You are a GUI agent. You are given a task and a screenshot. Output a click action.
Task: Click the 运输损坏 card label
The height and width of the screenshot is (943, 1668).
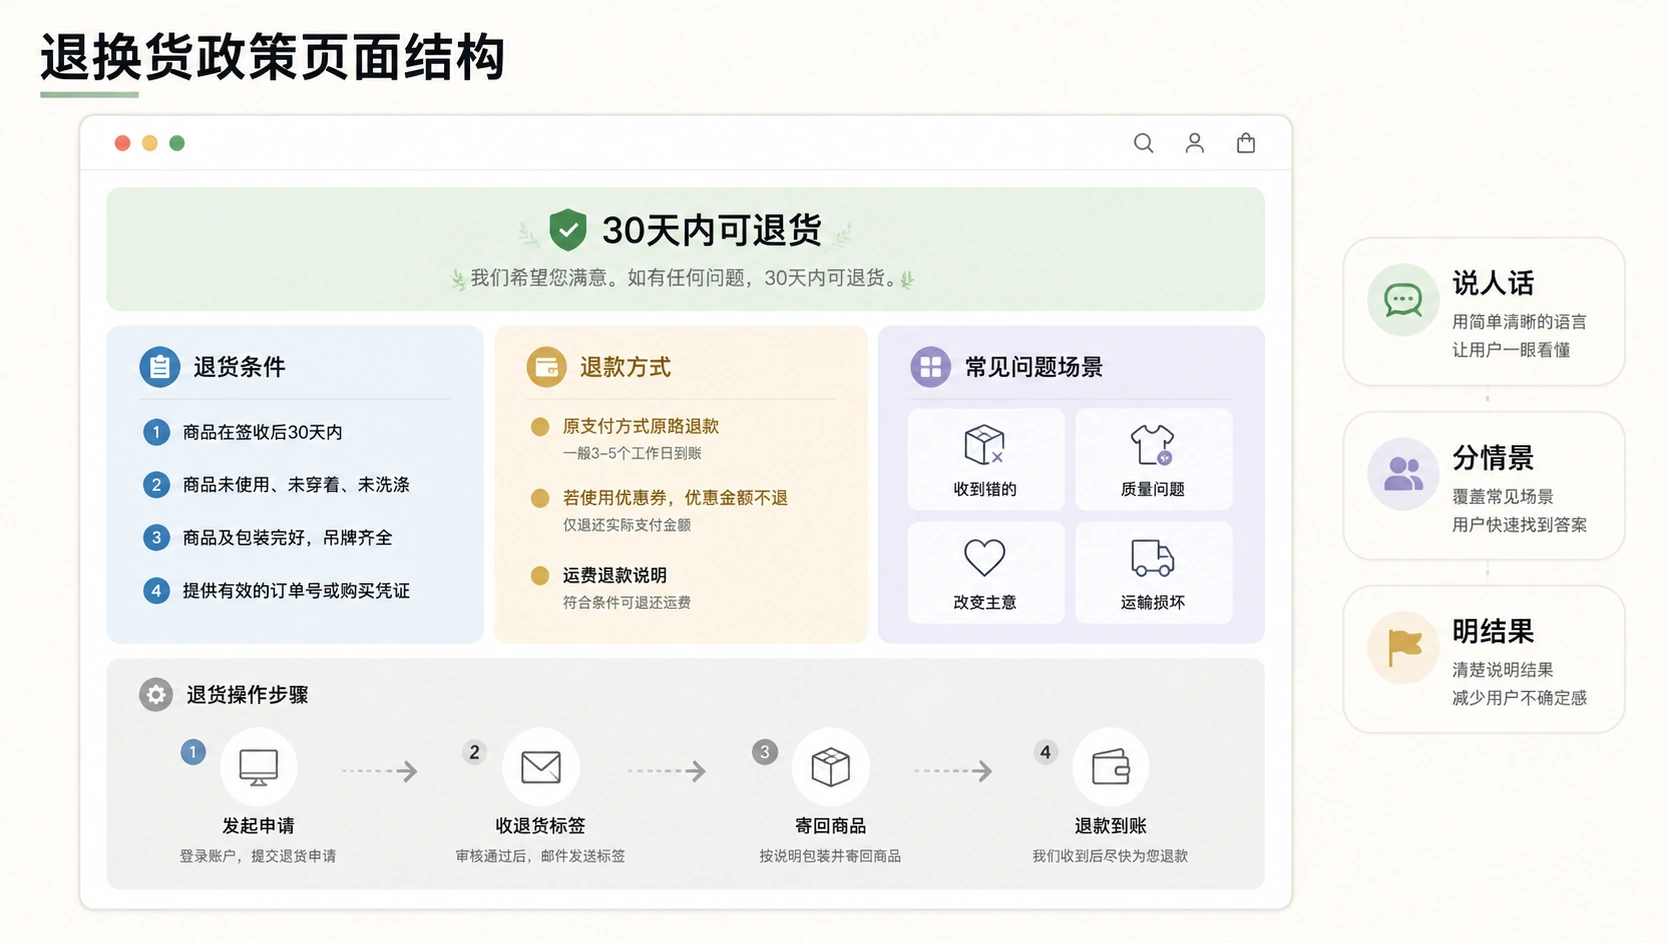(x=1153, y=602)
